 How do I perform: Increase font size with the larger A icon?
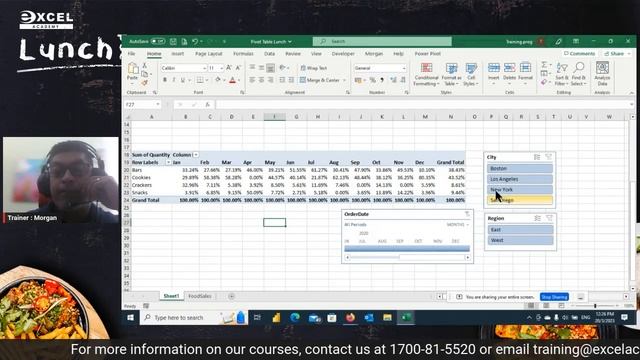point(229,68)
